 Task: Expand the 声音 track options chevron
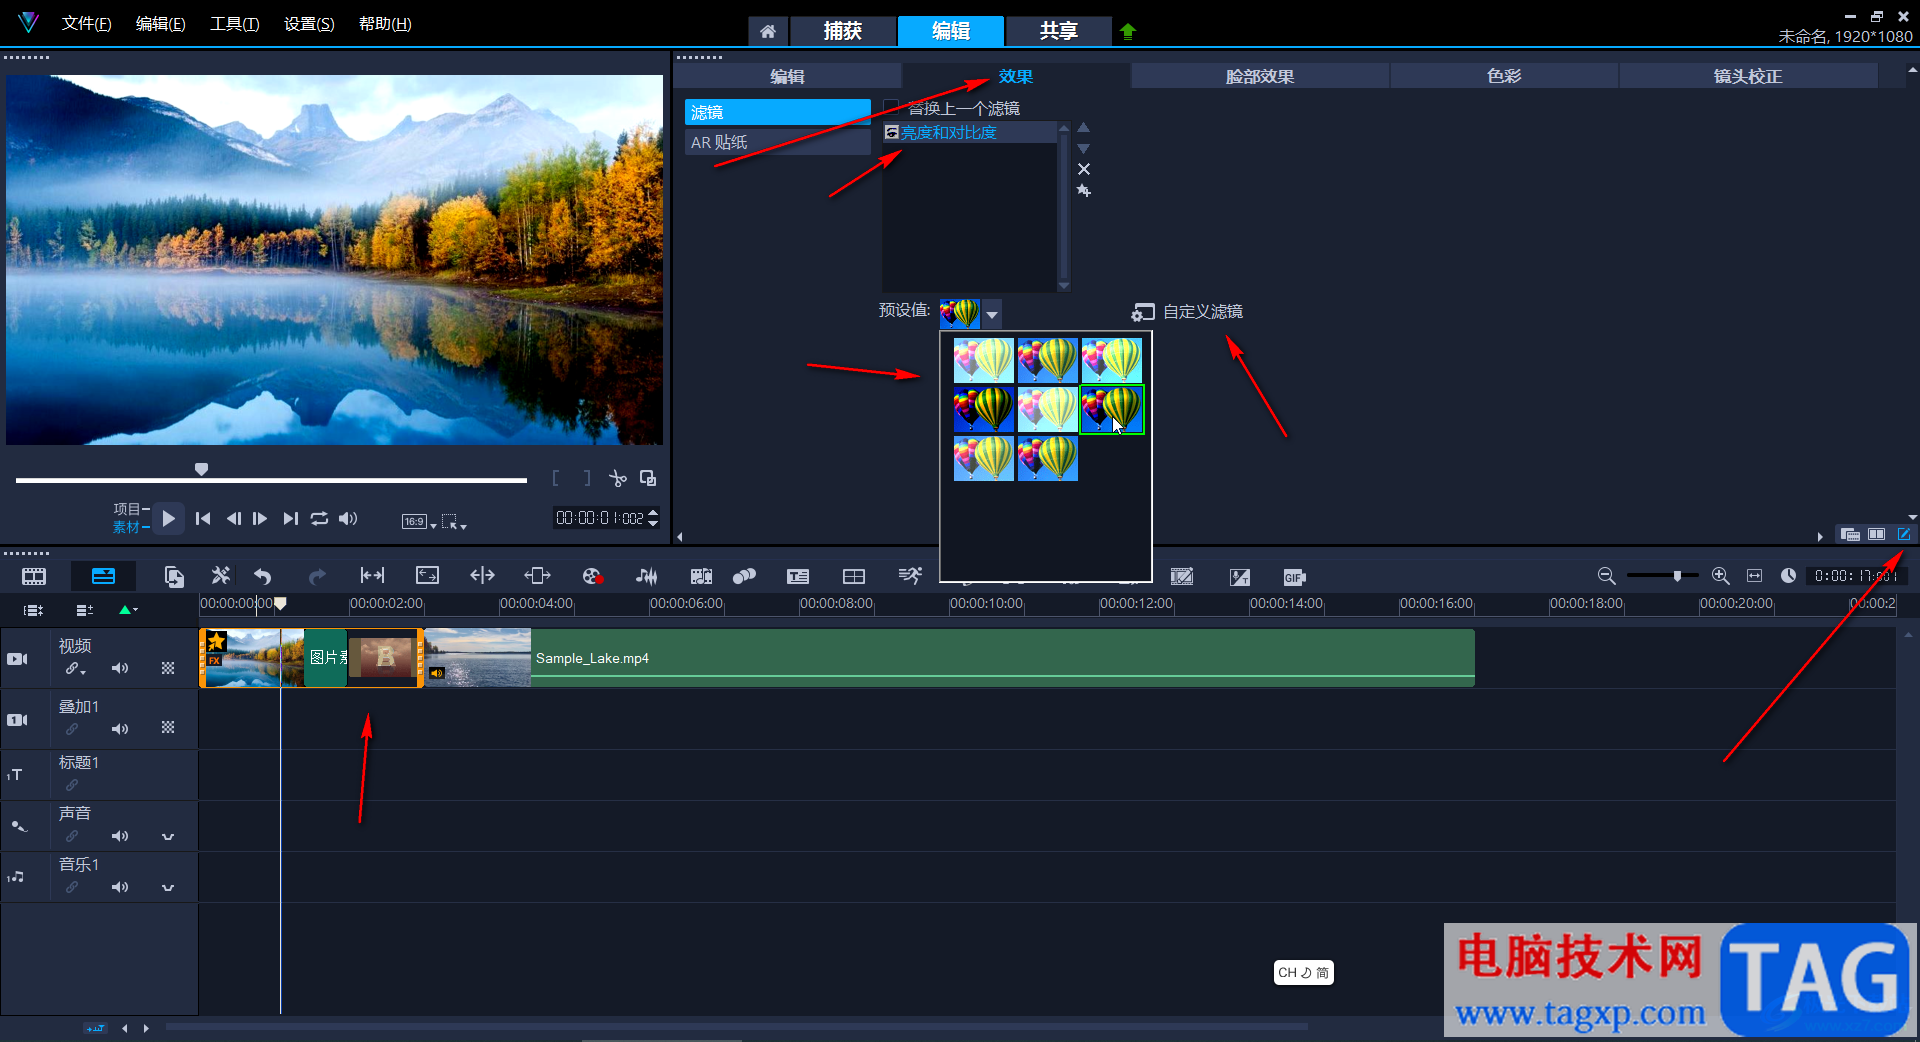click(168, 836)
